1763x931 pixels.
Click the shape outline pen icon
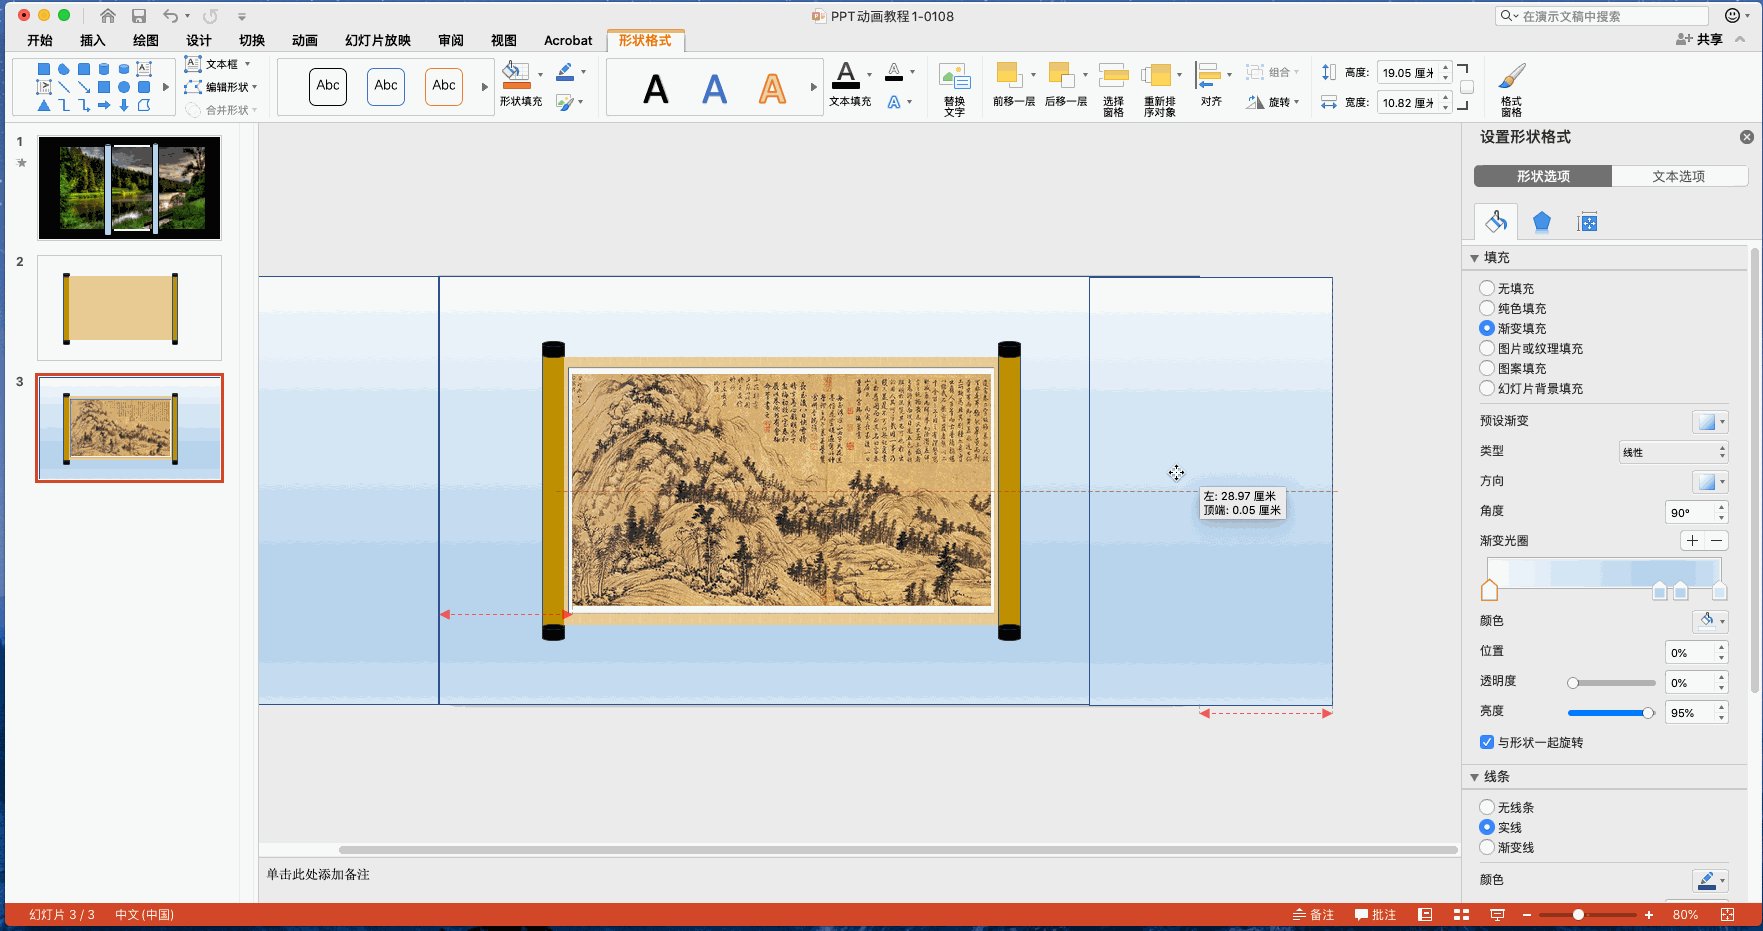565,72
